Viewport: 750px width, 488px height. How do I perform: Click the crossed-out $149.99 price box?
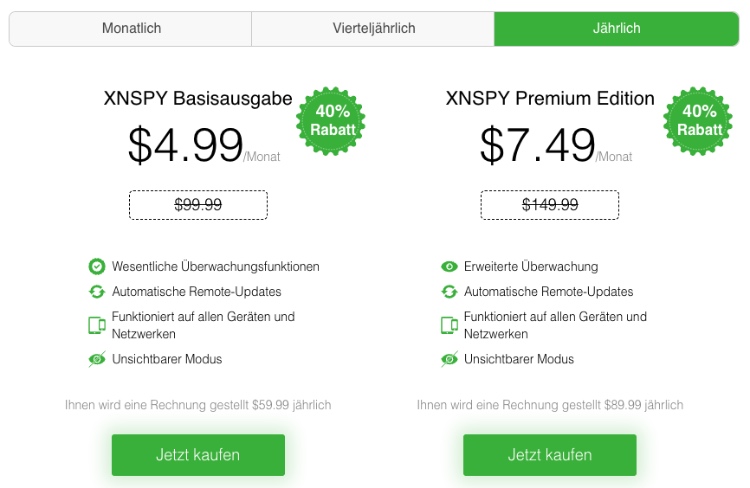[550, 205]
